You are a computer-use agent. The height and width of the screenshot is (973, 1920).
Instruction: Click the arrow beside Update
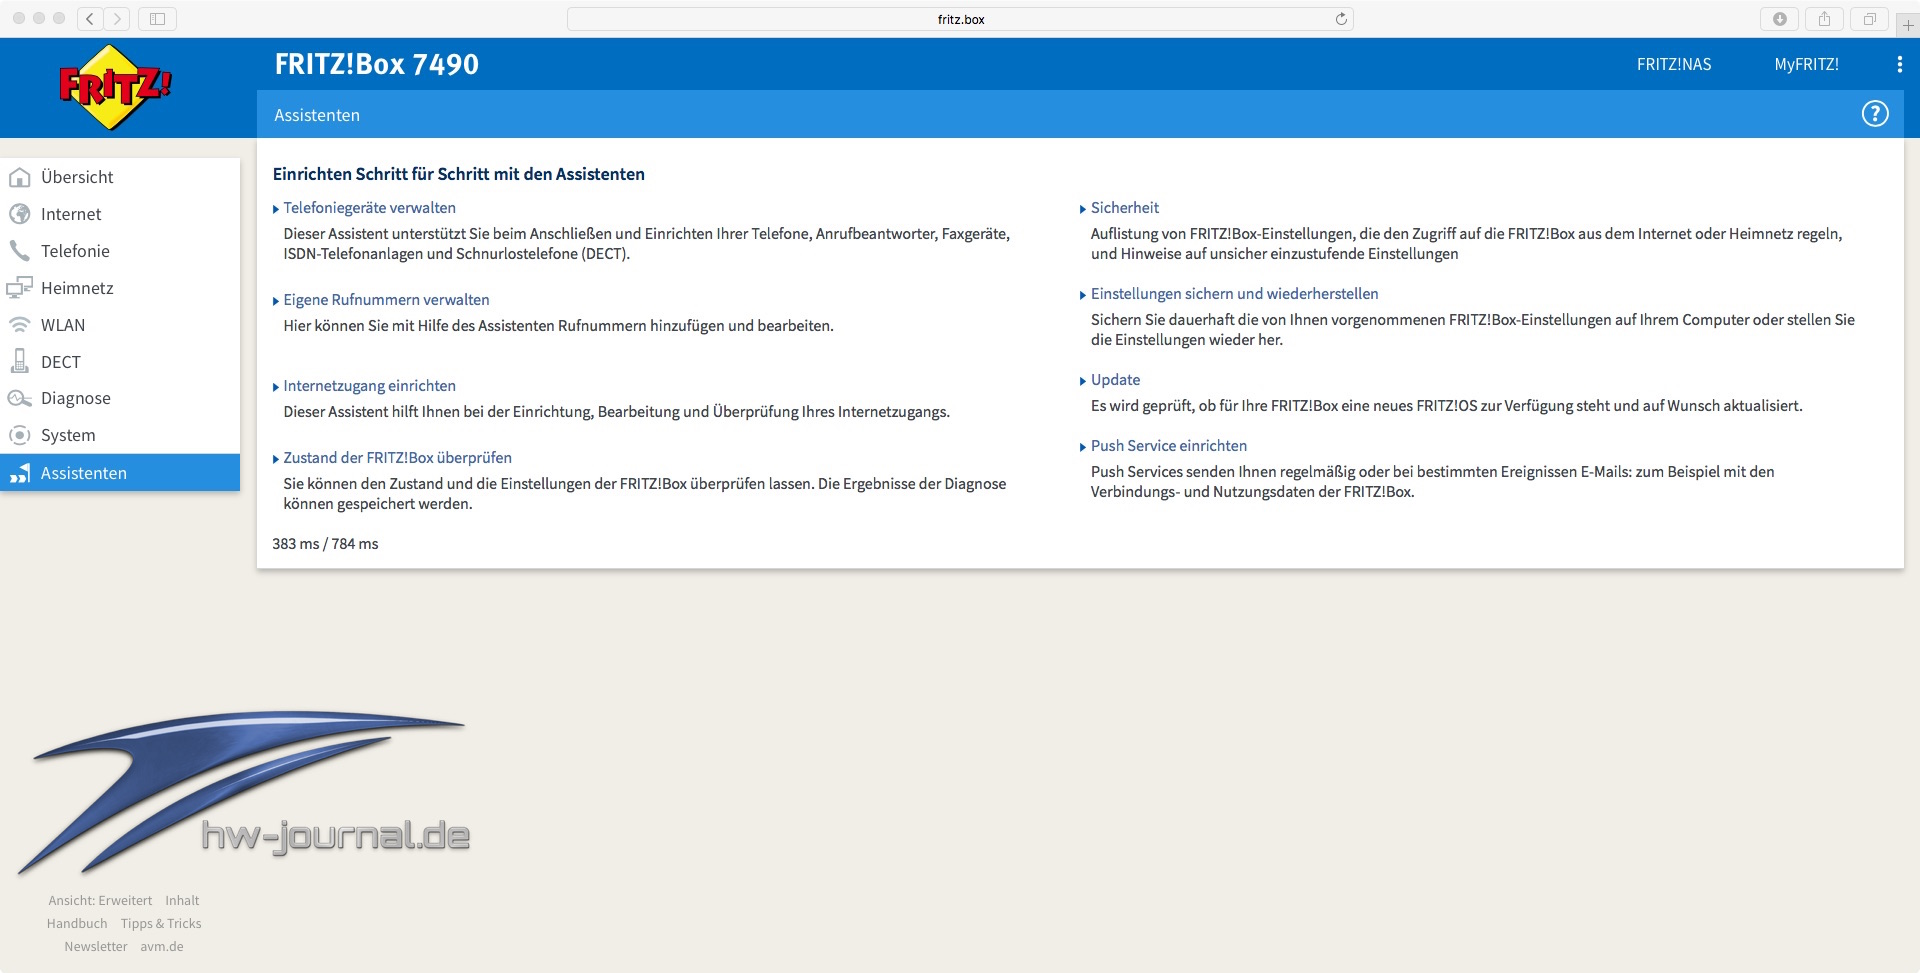1083,381
